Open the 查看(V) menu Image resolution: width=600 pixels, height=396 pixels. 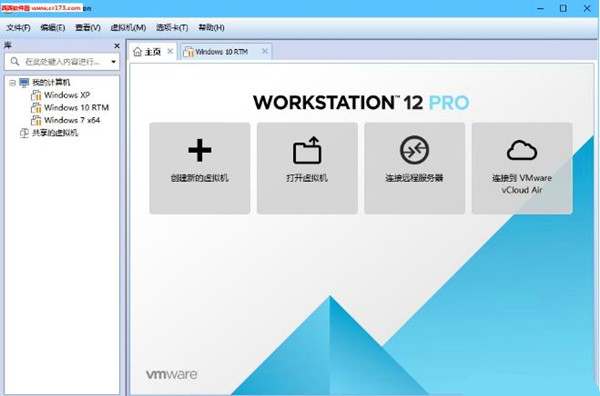click(88, 28)
